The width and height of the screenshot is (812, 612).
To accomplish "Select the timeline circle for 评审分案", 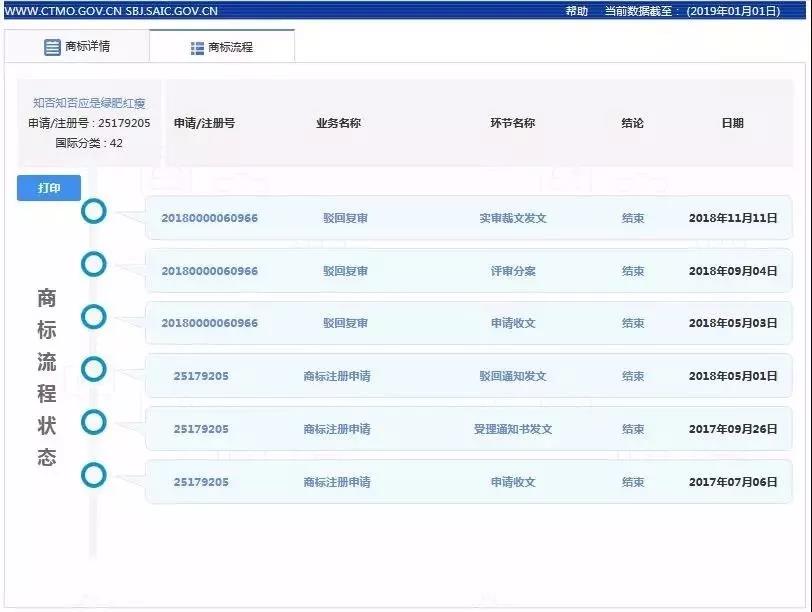I will point(94,265).
